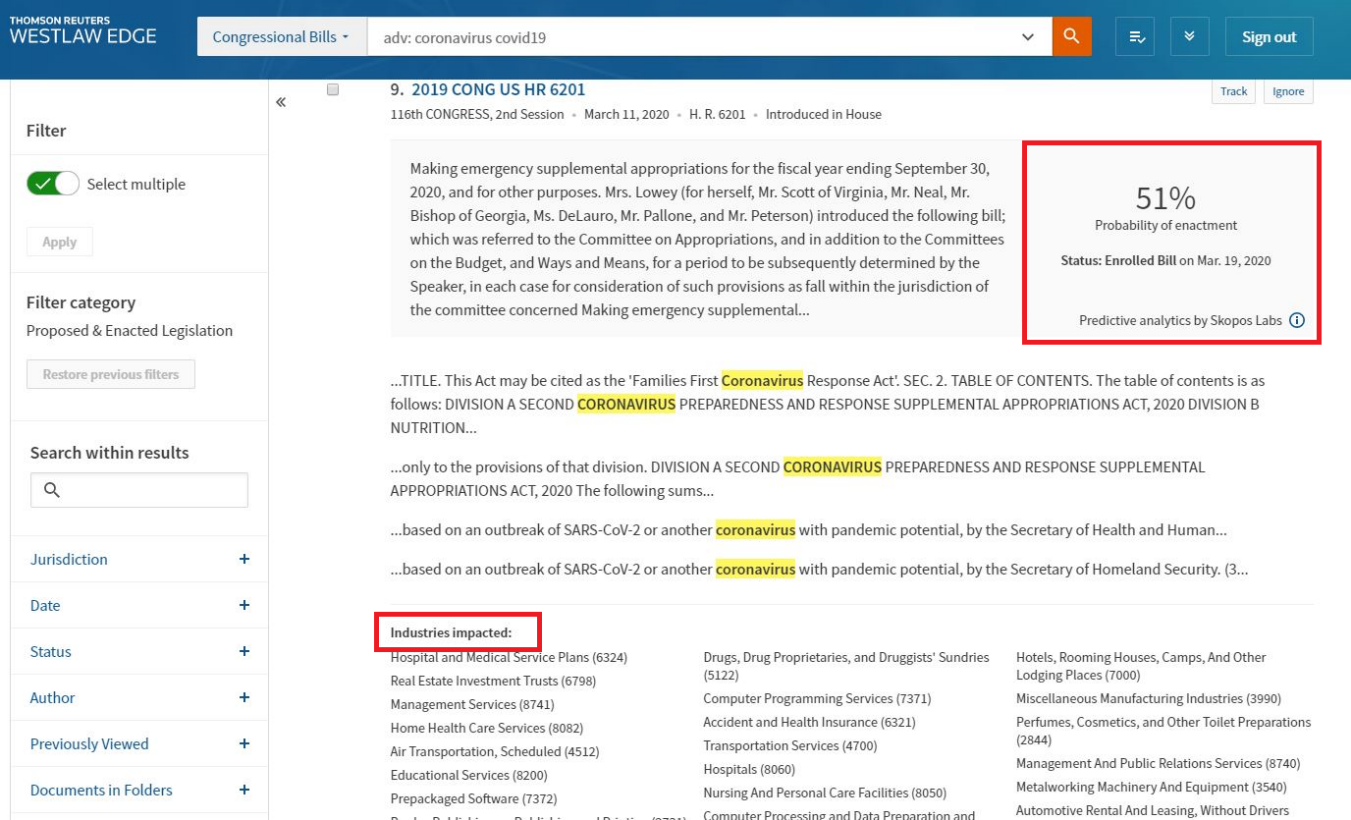
Task: Click the select-all checklist icon in header
Action: [x=1136, y=37]
